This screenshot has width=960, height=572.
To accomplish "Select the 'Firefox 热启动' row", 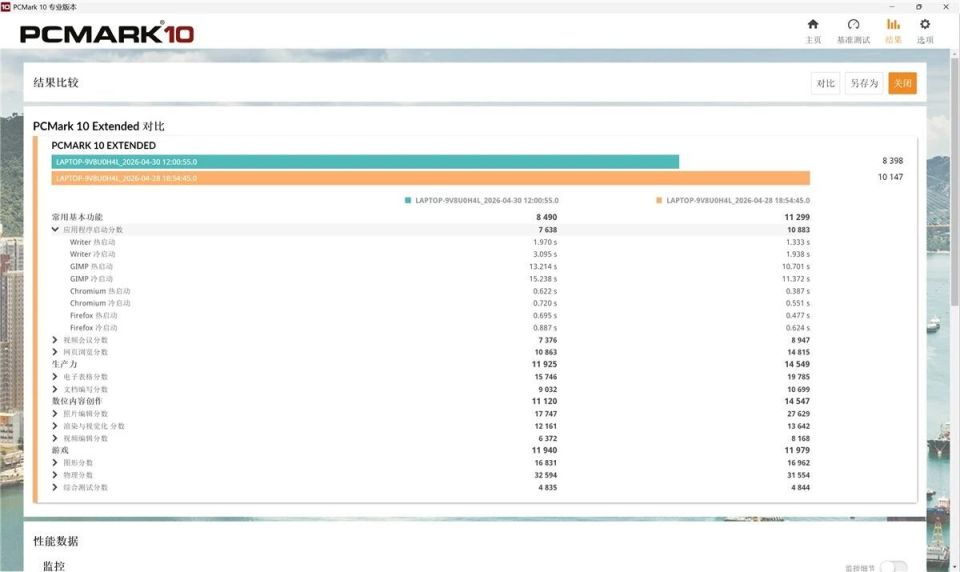I will [430, 315].
